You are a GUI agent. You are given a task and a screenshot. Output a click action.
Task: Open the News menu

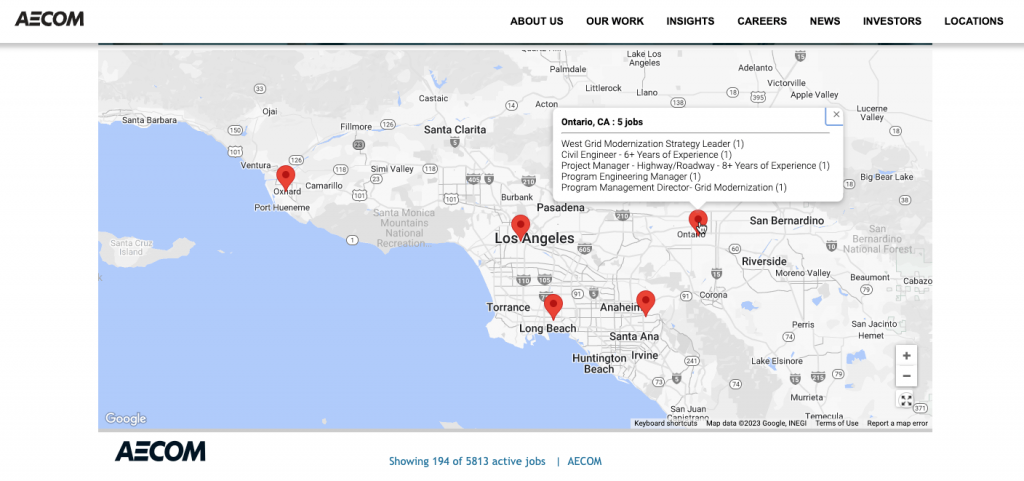coord(825,21)
